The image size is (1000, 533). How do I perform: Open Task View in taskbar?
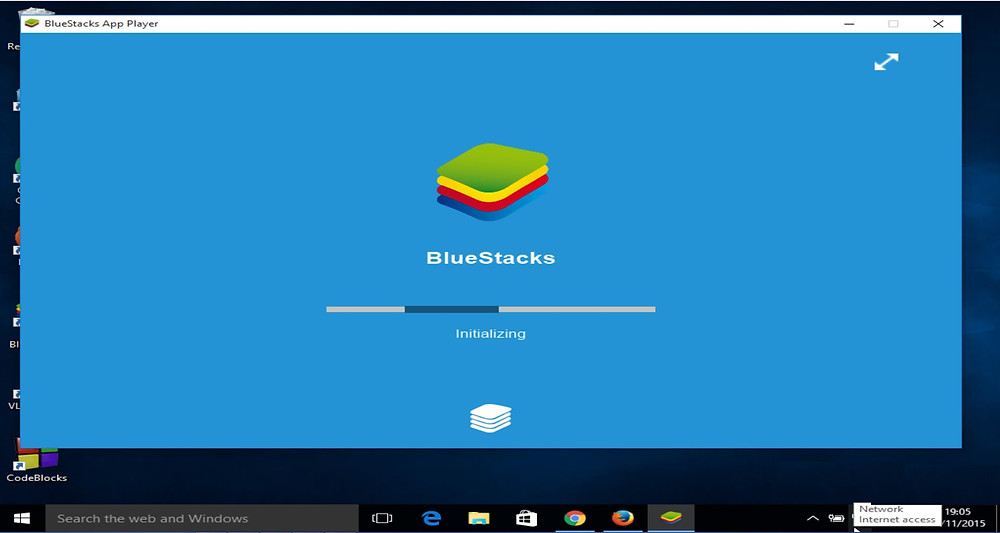(381, 518)
